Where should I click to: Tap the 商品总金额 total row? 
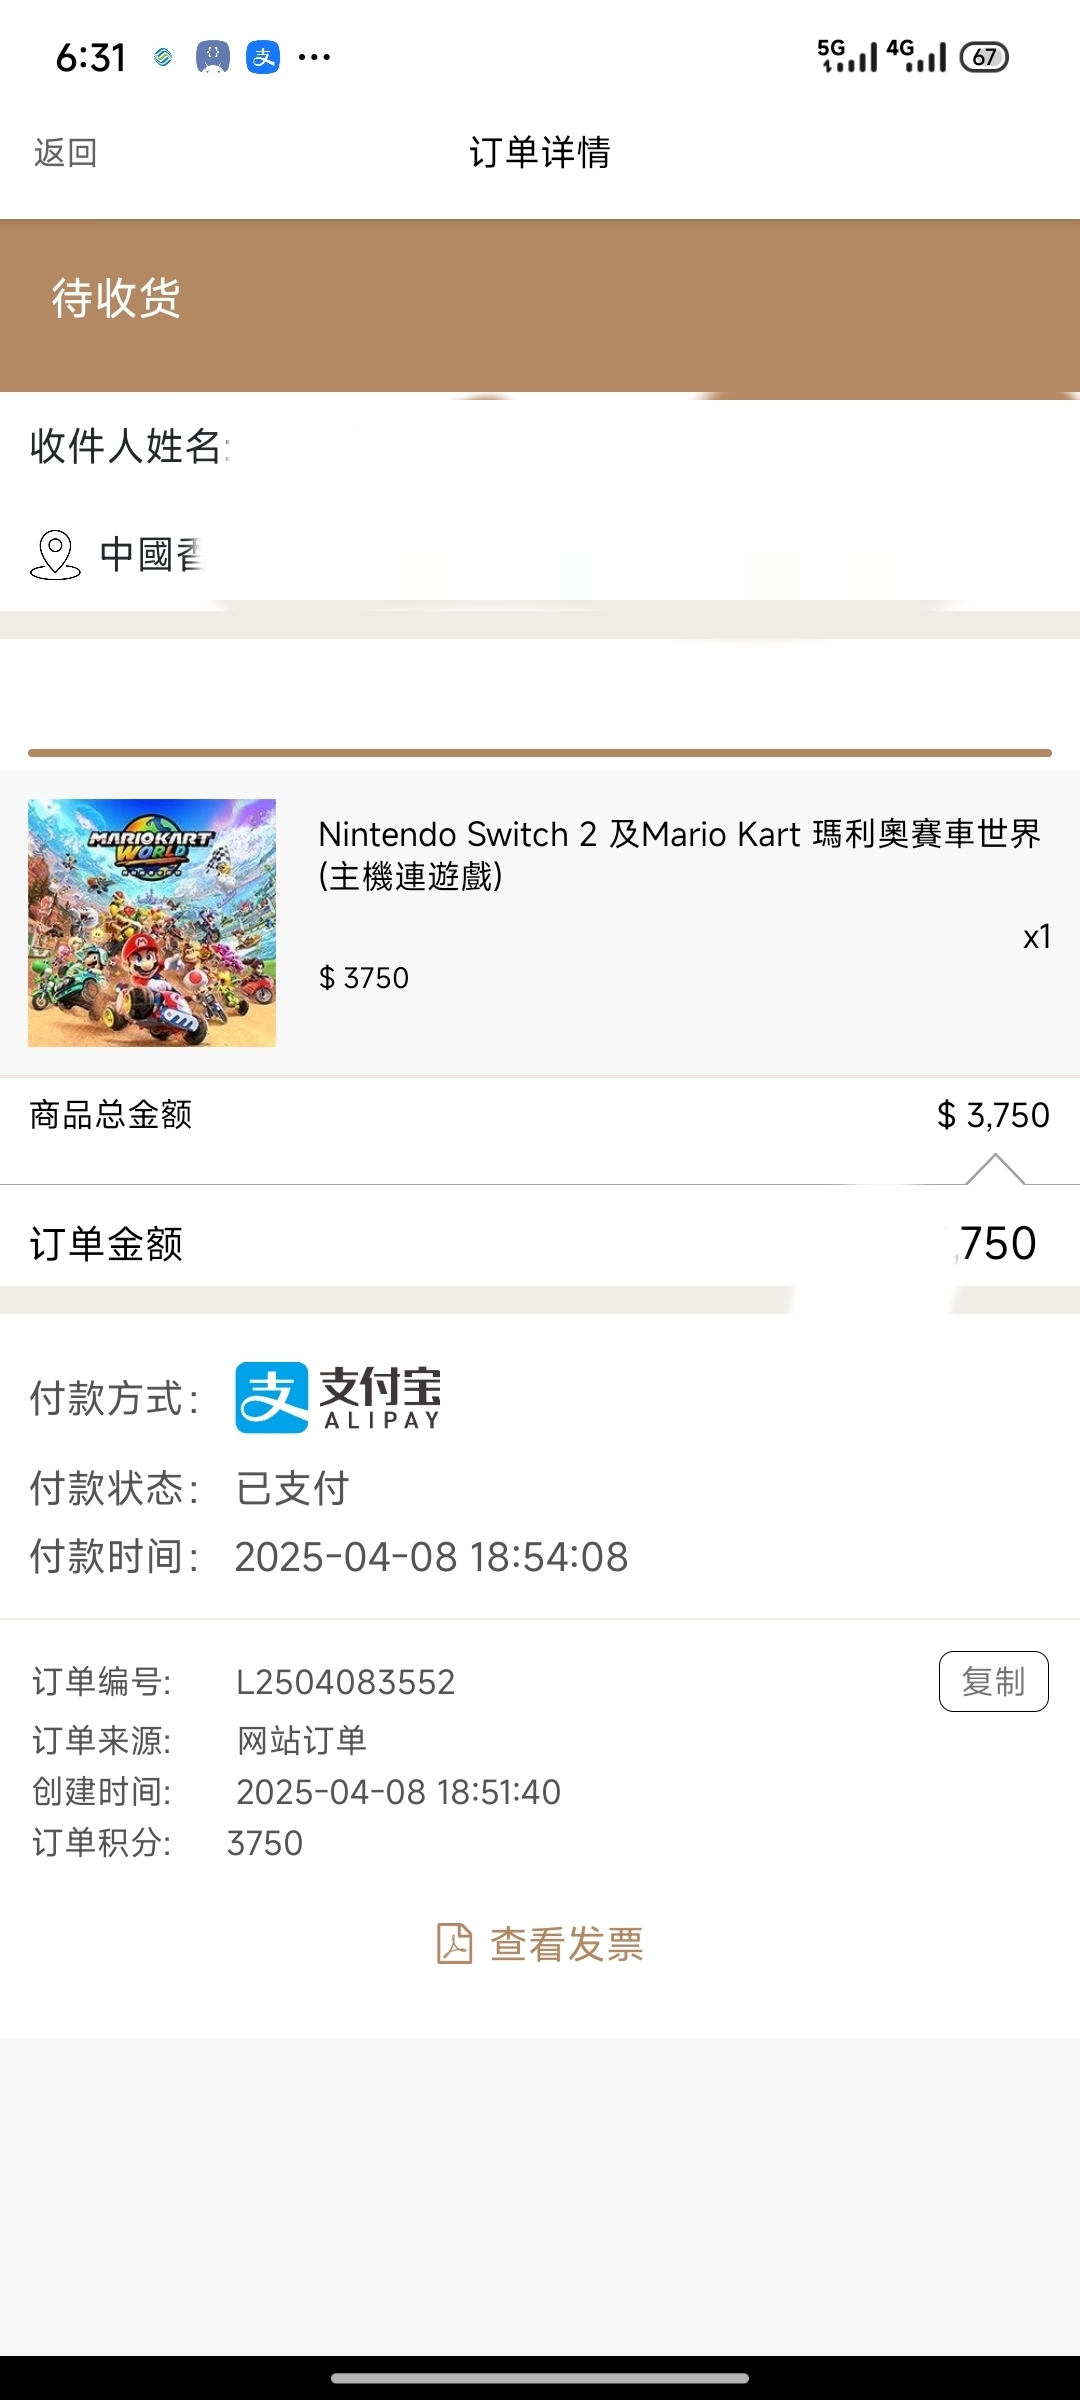tap(540, 1115)
